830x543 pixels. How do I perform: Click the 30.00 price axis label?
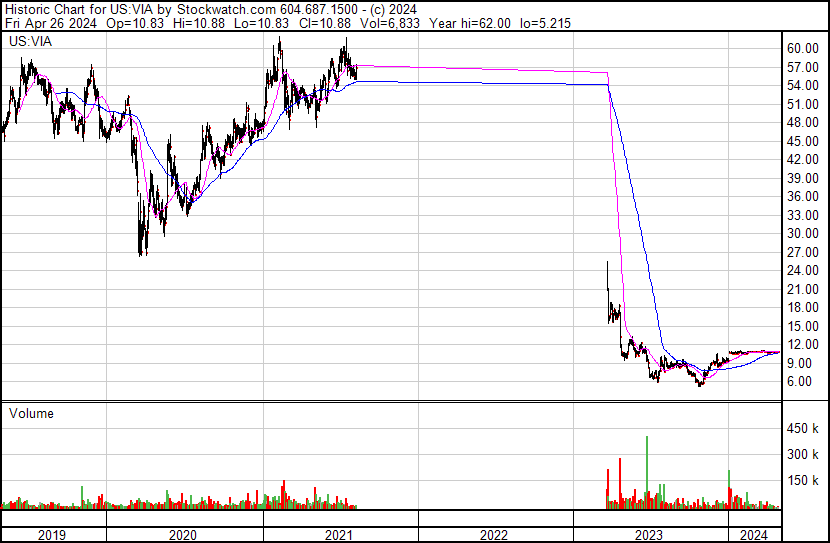point(803,233)
